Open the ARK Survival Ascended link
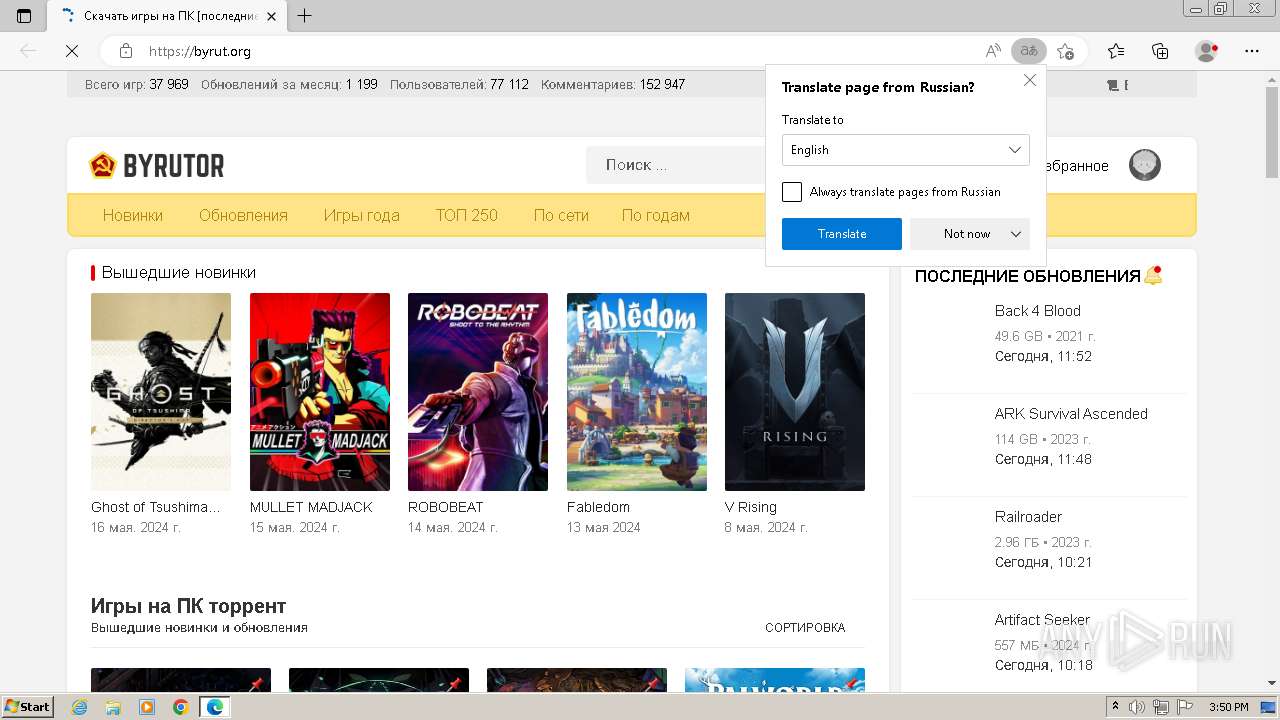The height and width of the screenshot is (720, 1280). [1071, 414]
